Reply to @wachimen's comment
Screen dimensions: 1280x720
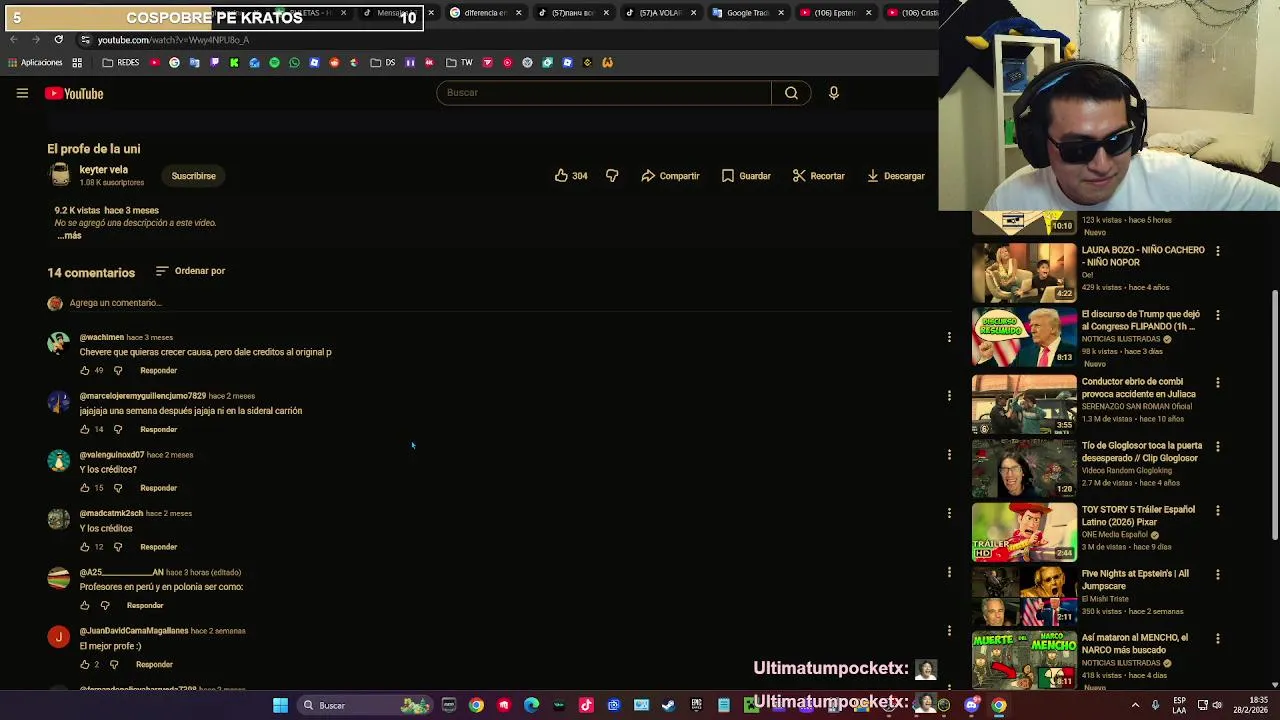(158, 371)
